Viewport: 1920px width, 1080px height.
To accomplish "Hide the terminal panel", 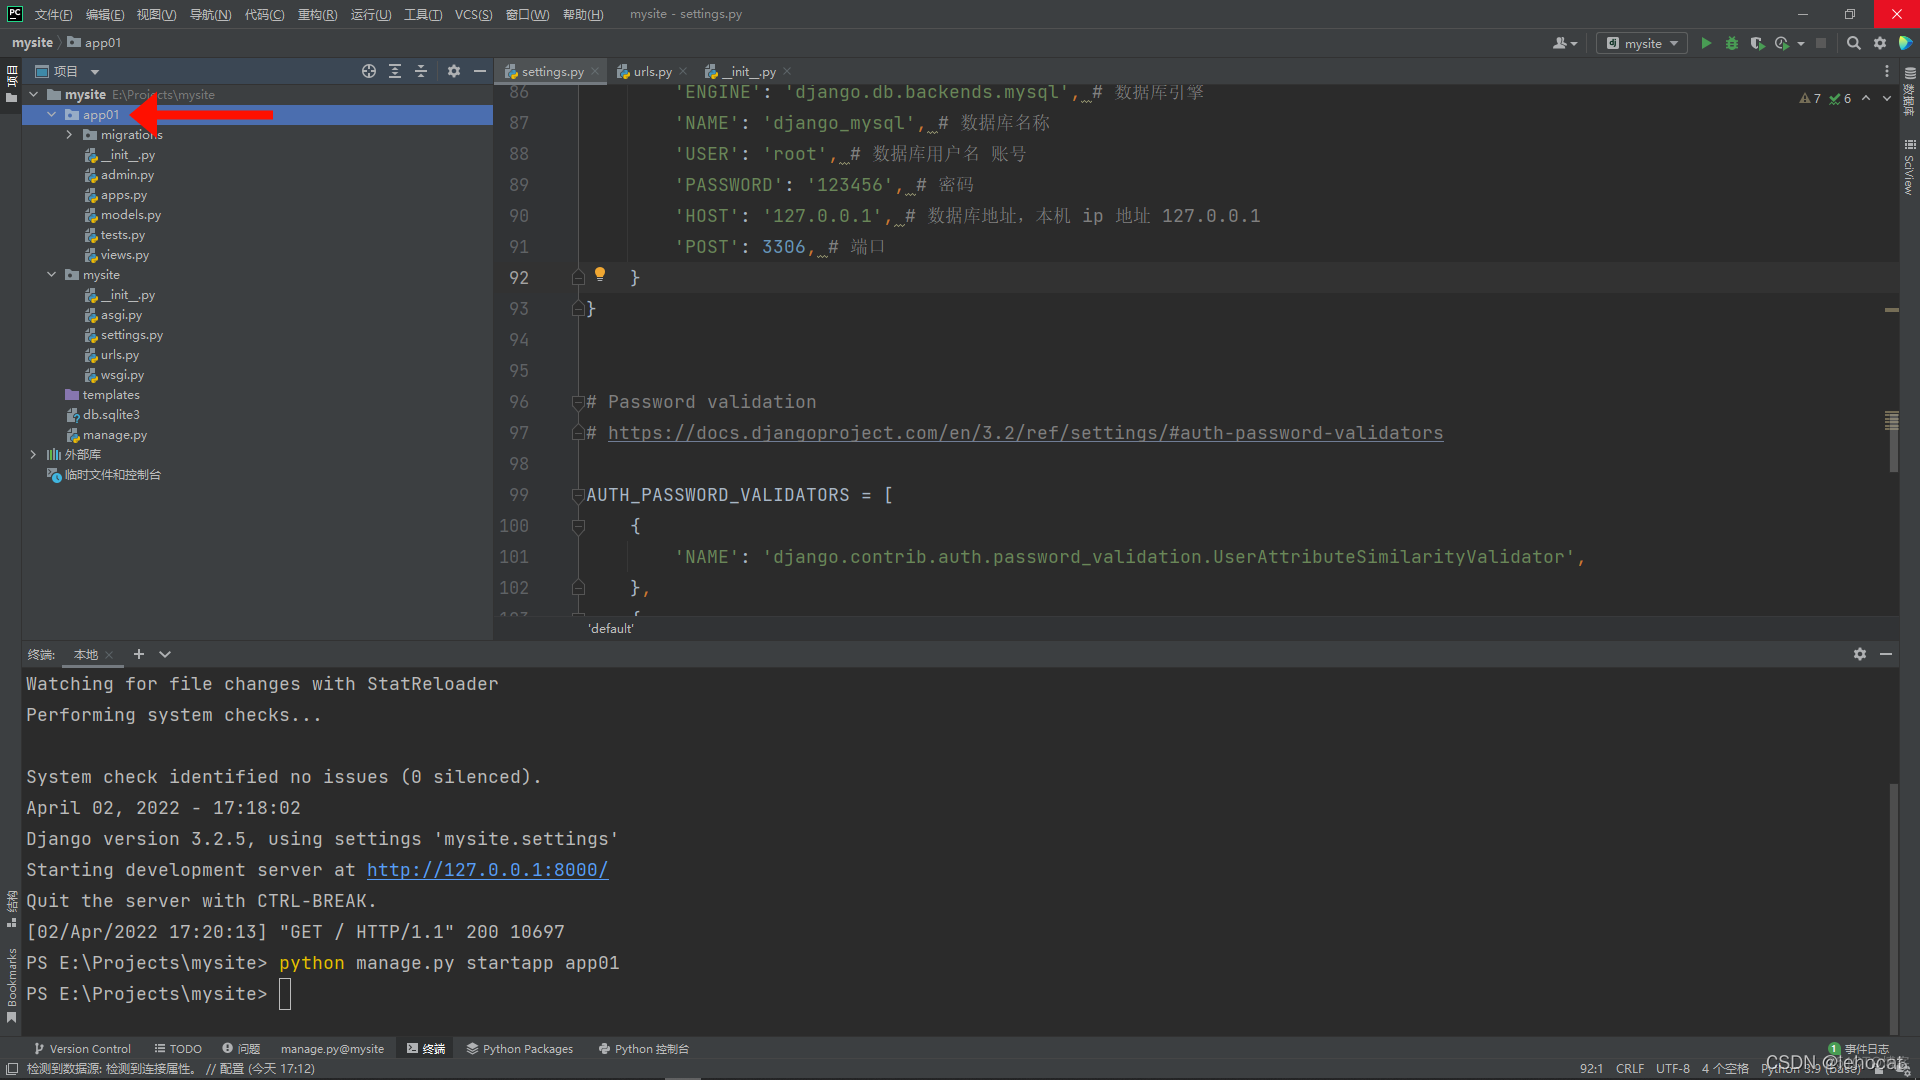I will click(x=1886, y=654).
